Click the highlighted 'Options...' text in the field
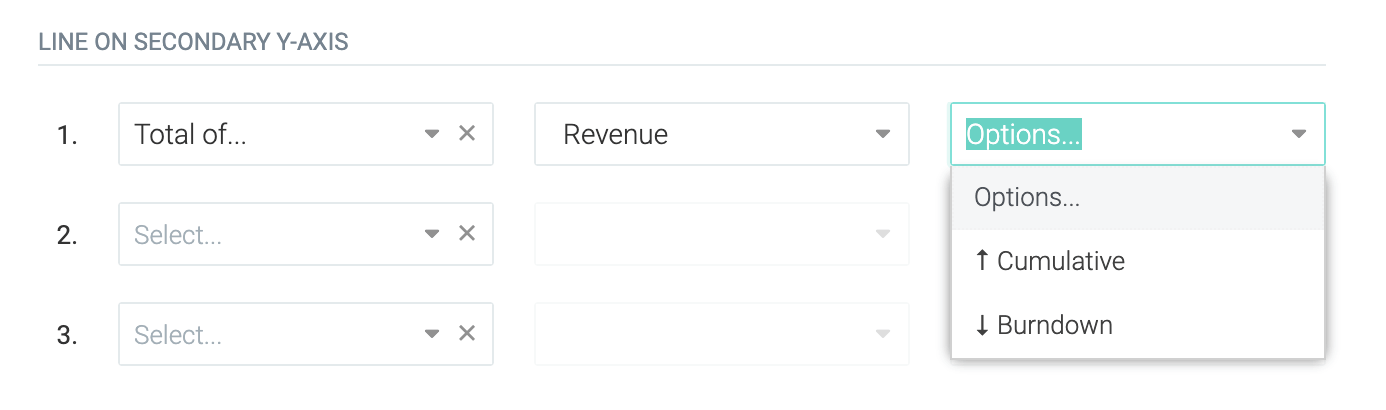This screenshot has height=410, width=1386. pos(1024,134)
